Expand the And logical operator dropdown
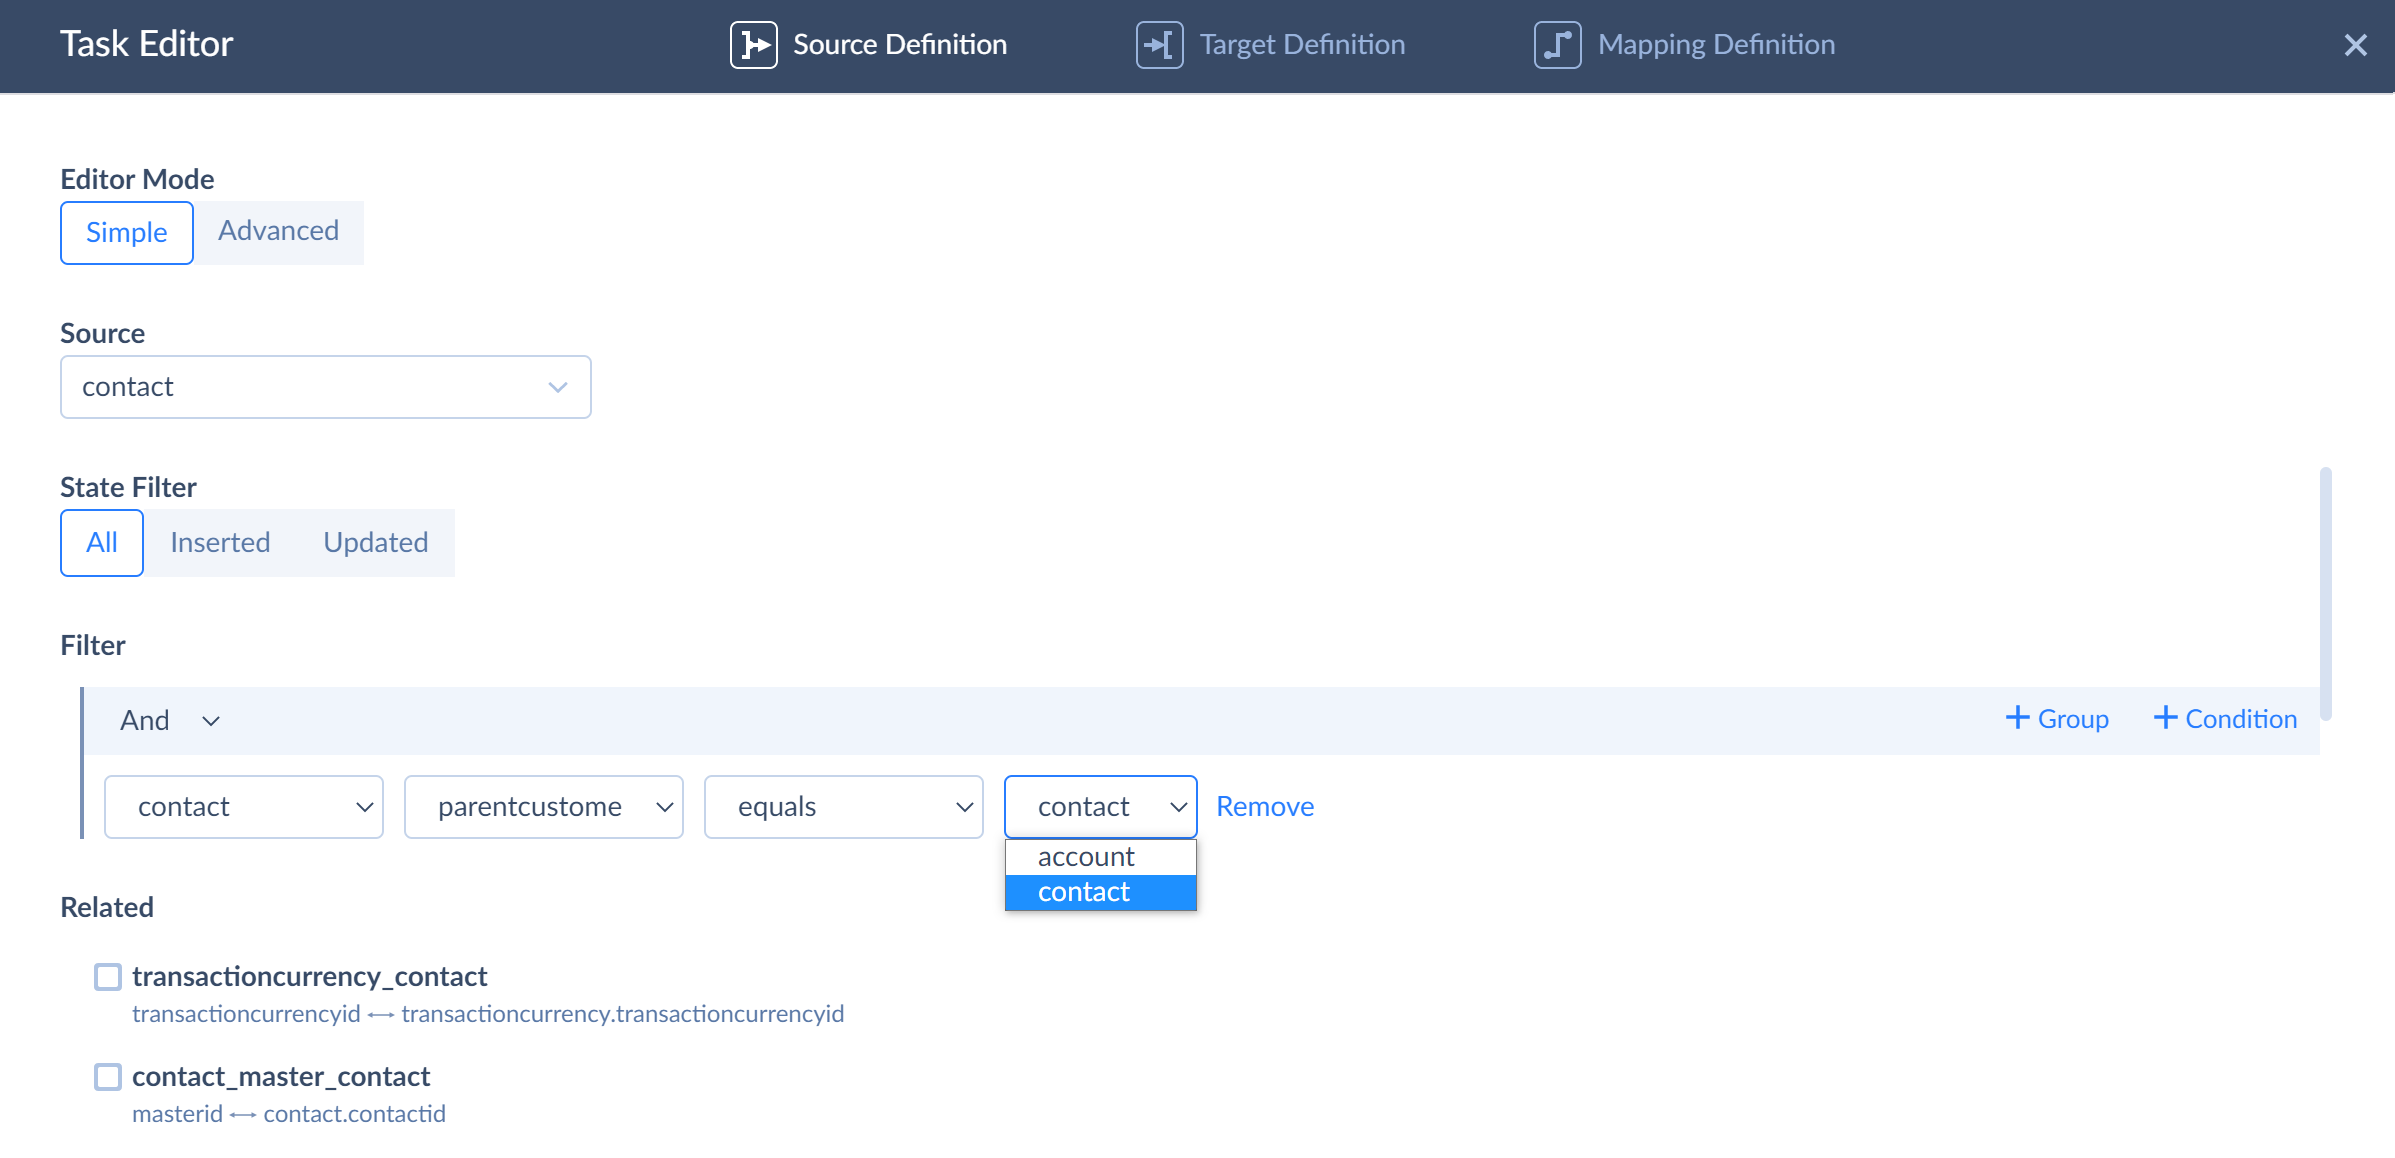Viewport: 2395px width, 1158px height. point(170,721)
